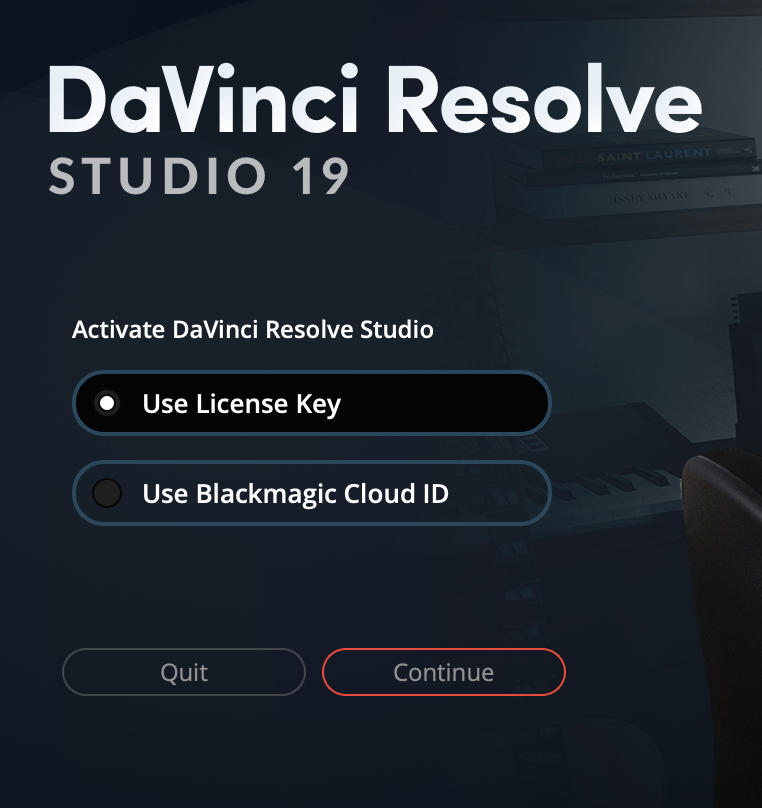
Task: Select the Use License Key radio button
Action: click(107, 403)
